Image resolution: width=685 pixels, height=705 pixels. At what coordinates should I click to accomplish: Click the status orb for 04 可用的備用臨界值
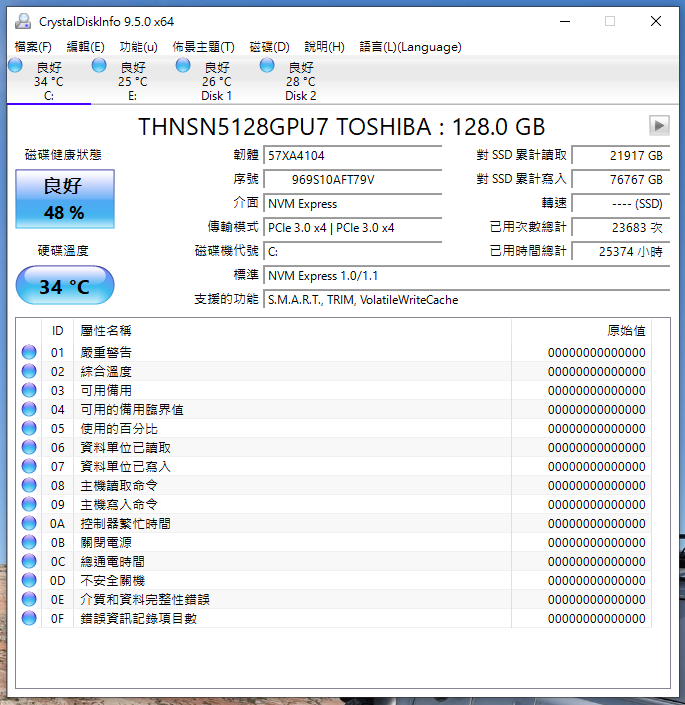[x=29, y=409]
